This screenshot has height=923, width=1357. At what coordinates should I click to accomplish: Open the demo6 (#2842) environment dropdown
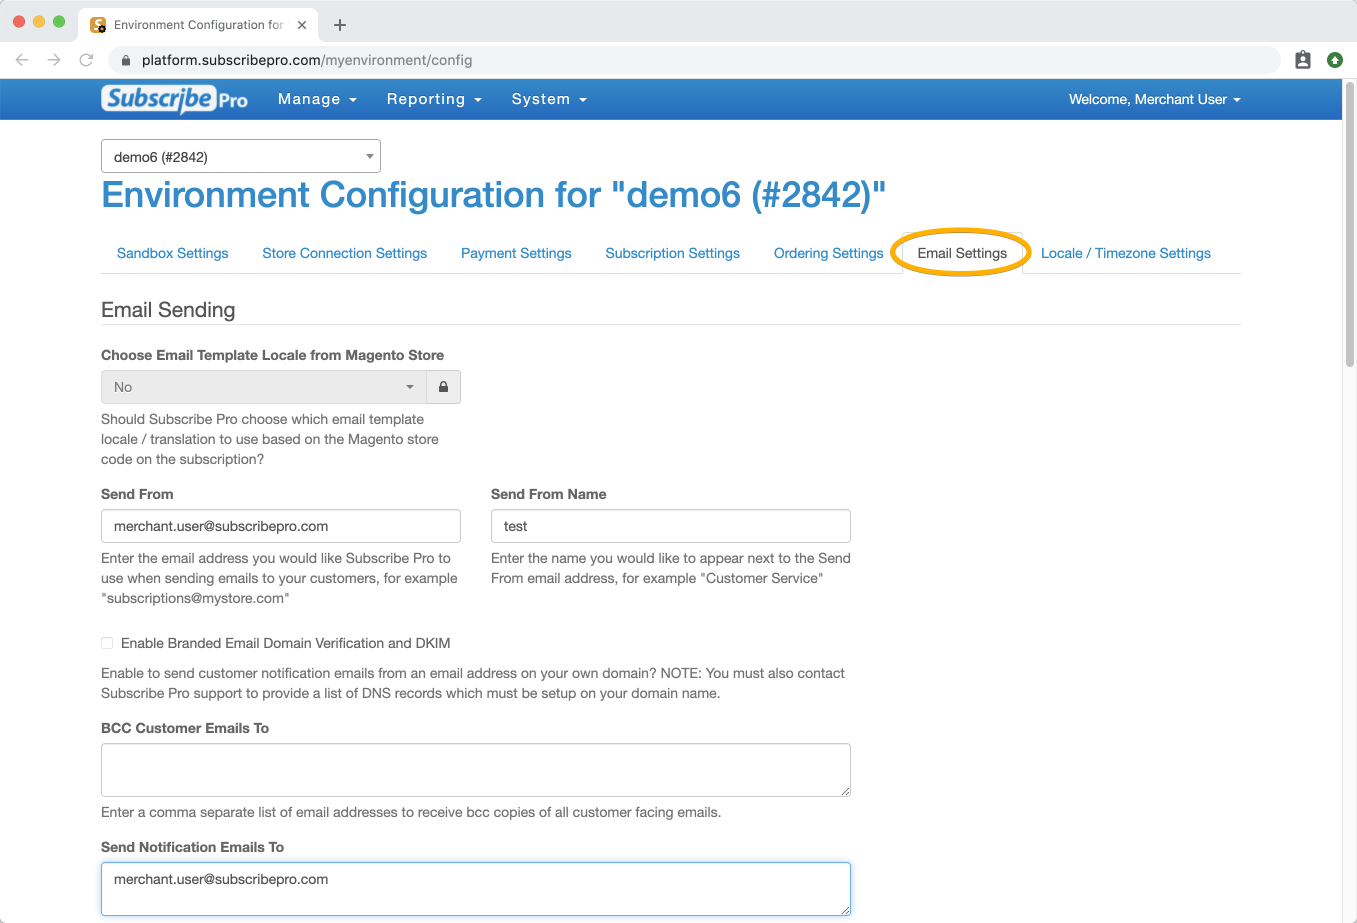click(241, 156)
